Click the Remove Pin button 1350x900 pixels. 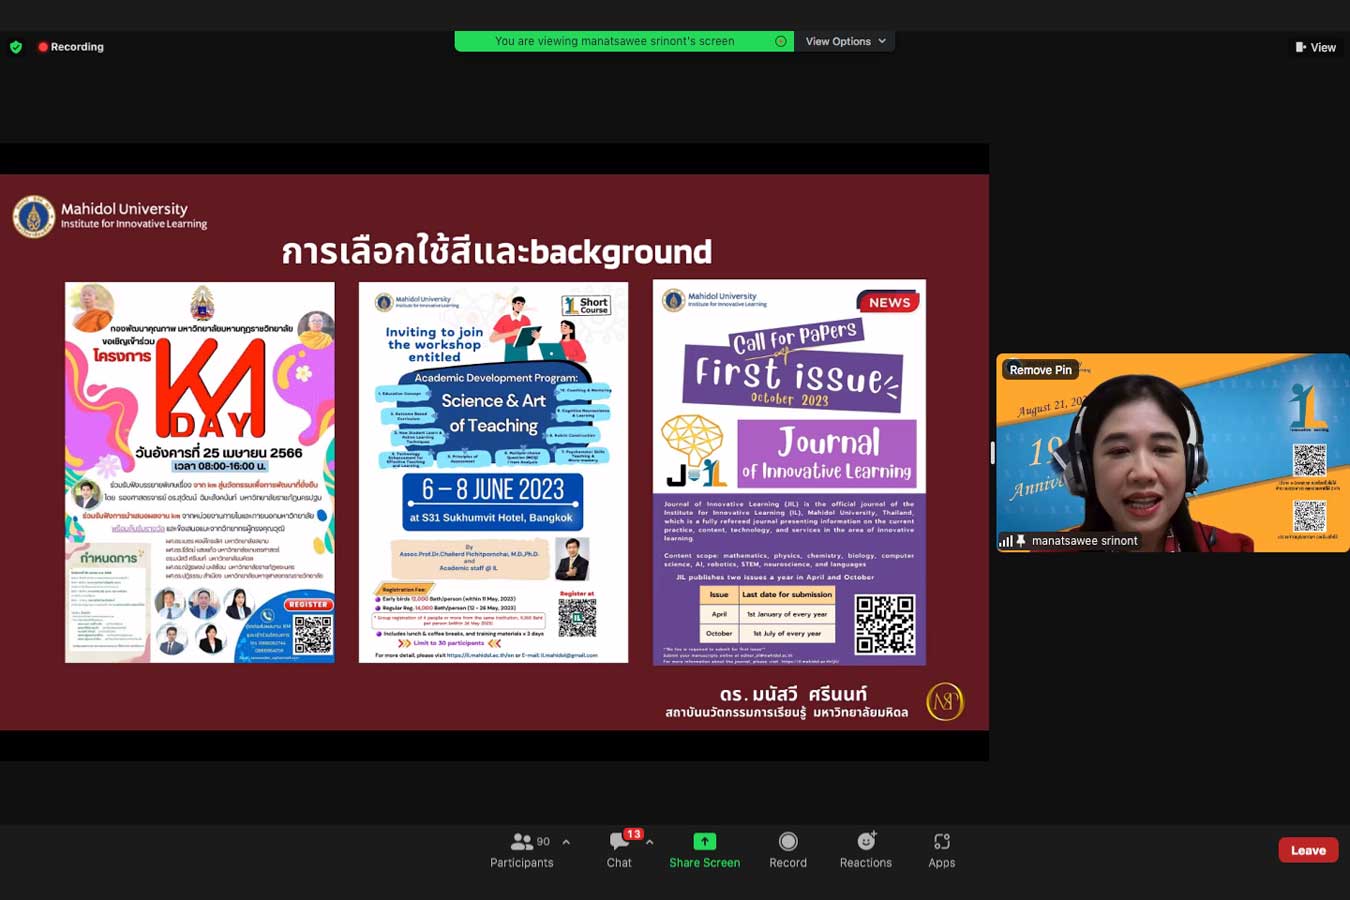pyautogui.click(x=1040, y=370)
